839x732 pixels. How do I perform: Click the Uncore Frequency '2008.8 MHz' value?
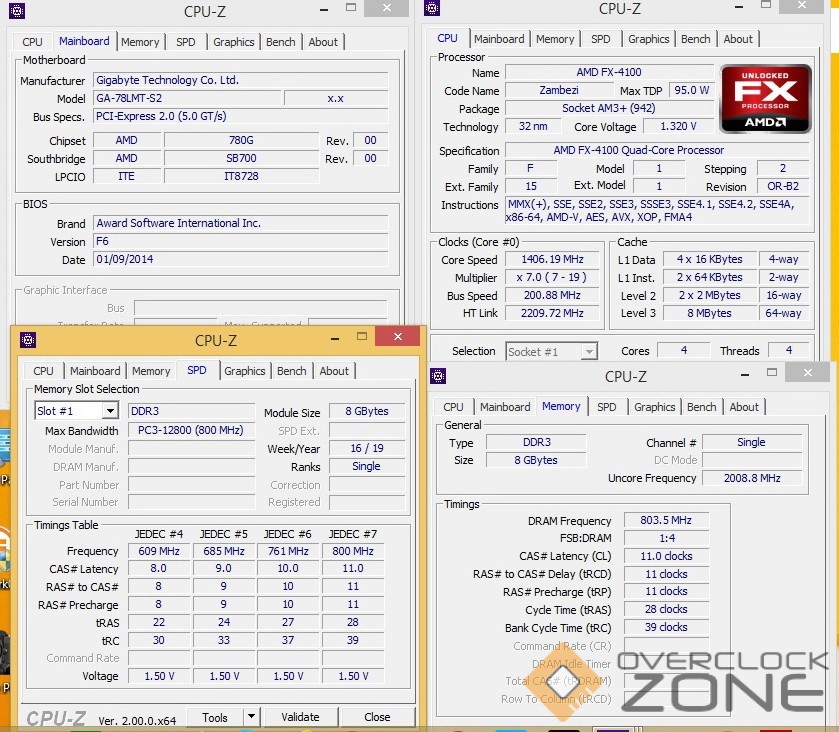tap(752, 478)
